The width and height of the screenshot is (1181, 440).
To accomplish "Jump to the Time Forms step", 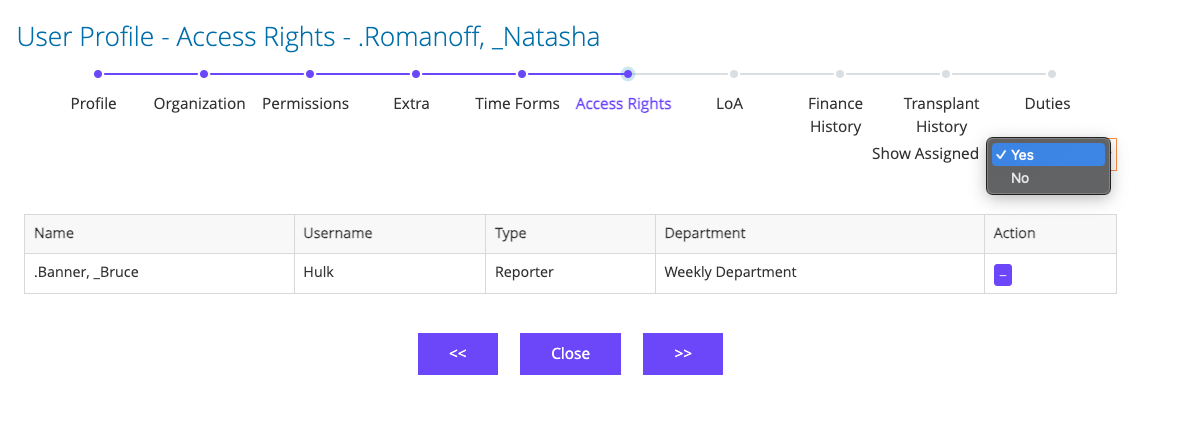I will [x=517, y=104].
